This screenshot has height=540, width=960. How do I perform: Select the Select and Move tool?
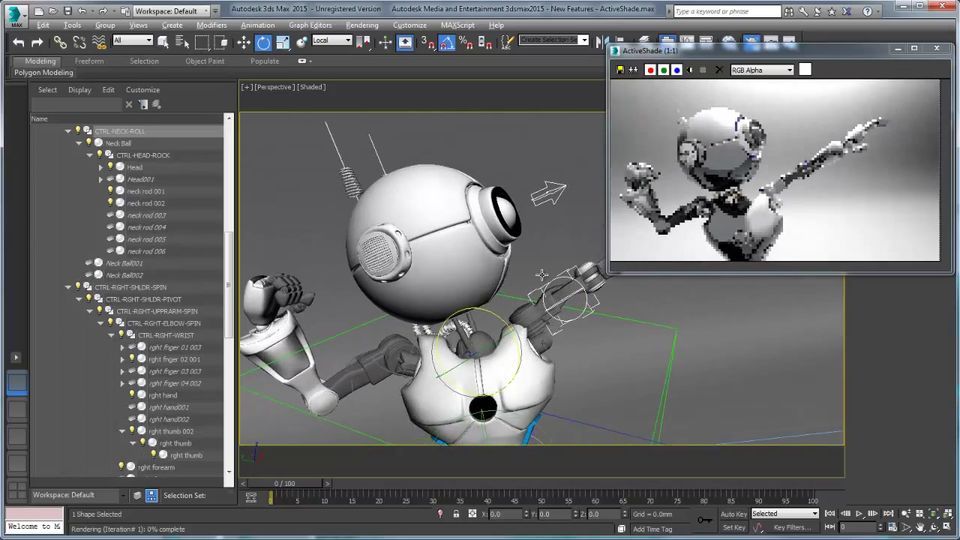[243, 42]
